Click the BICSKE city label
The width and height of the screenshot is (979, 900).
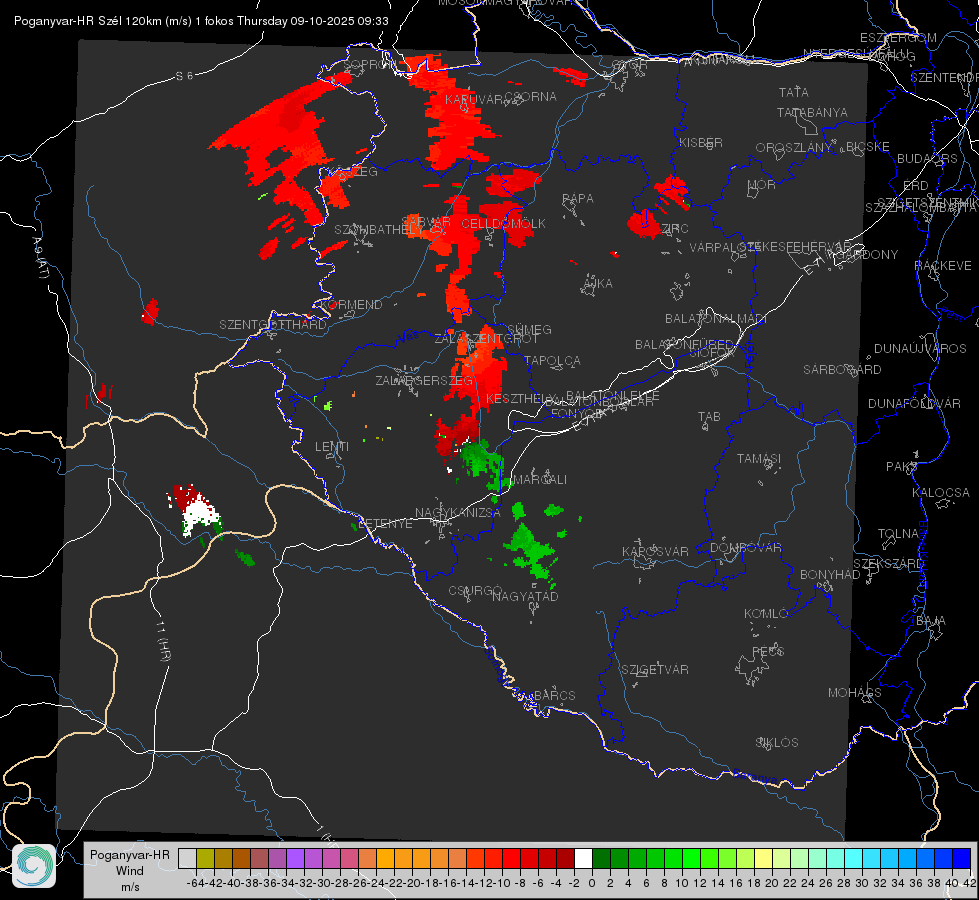[x=868, y=147]
